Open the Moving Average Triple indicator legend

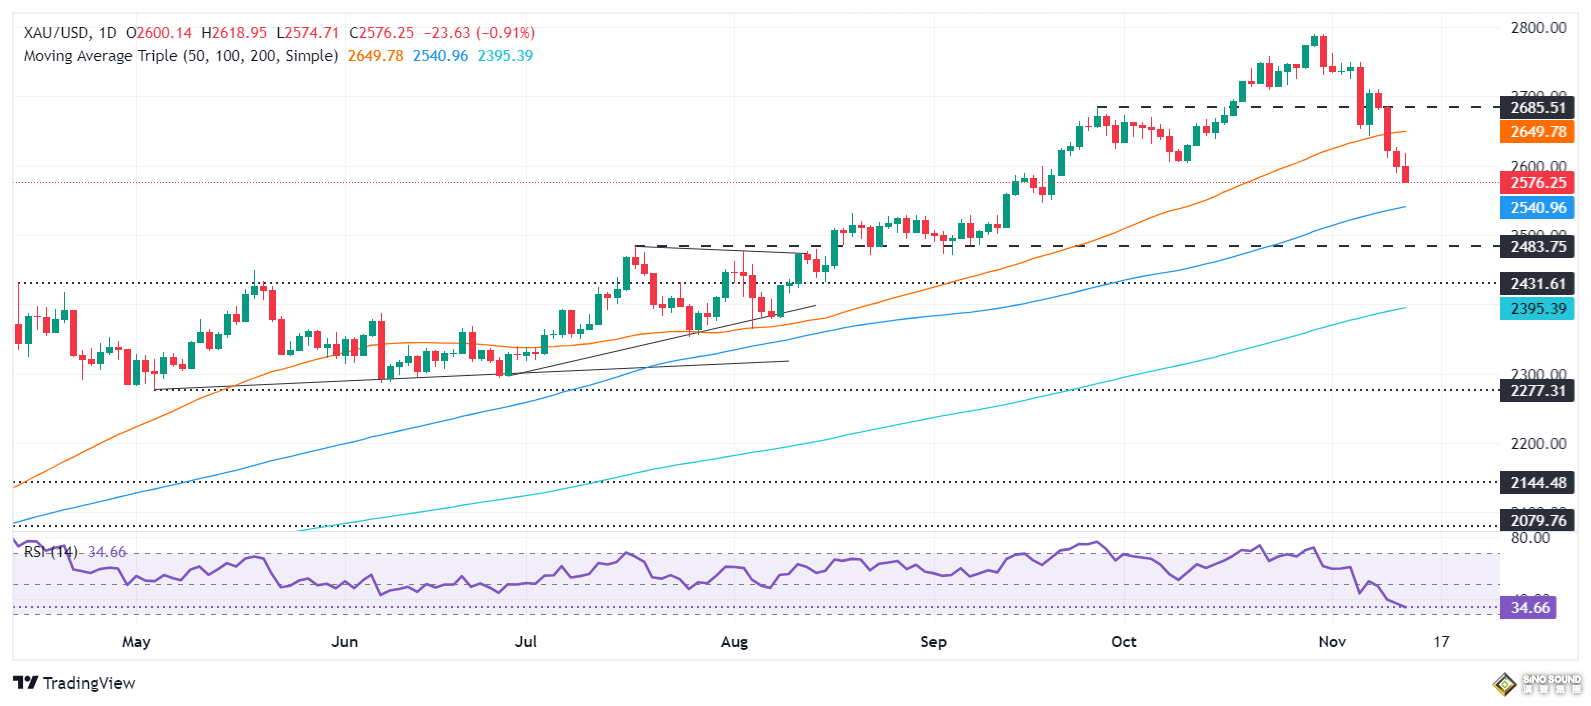click(x=180, y=56)
